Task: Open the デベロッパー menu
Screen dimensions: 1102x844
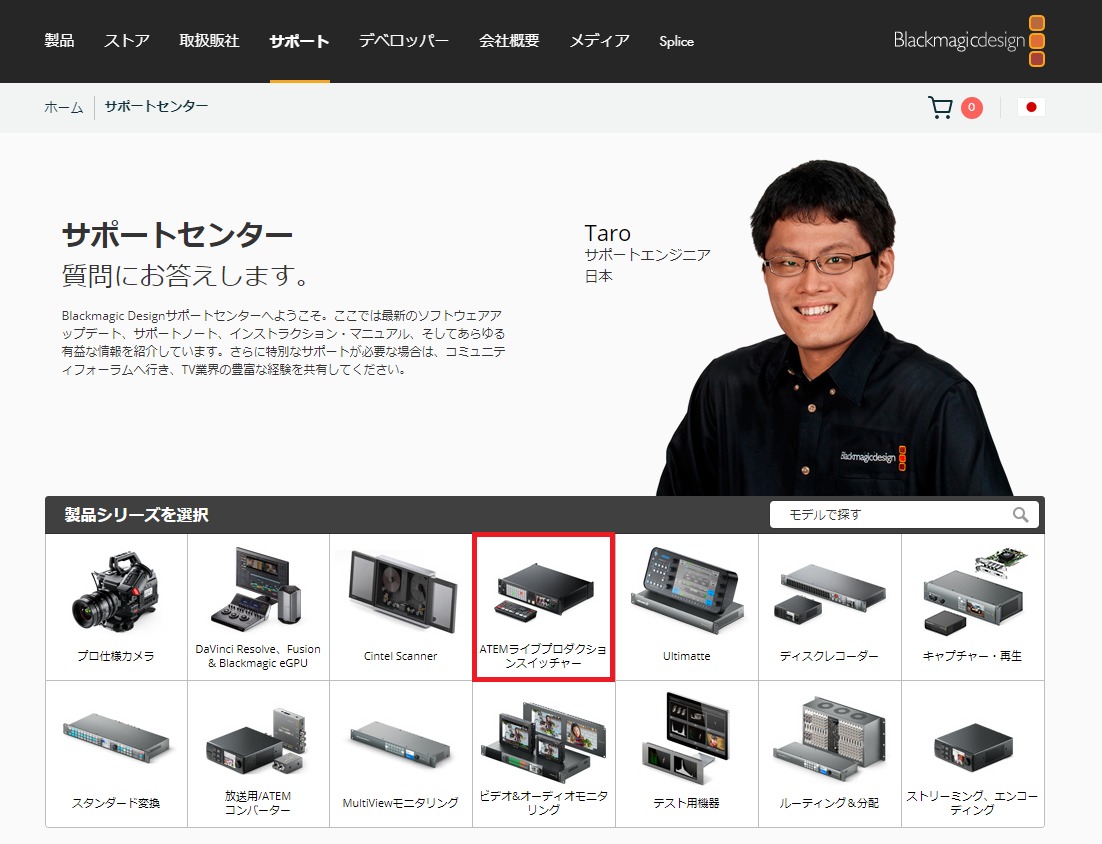Action: tap(404, 41)
